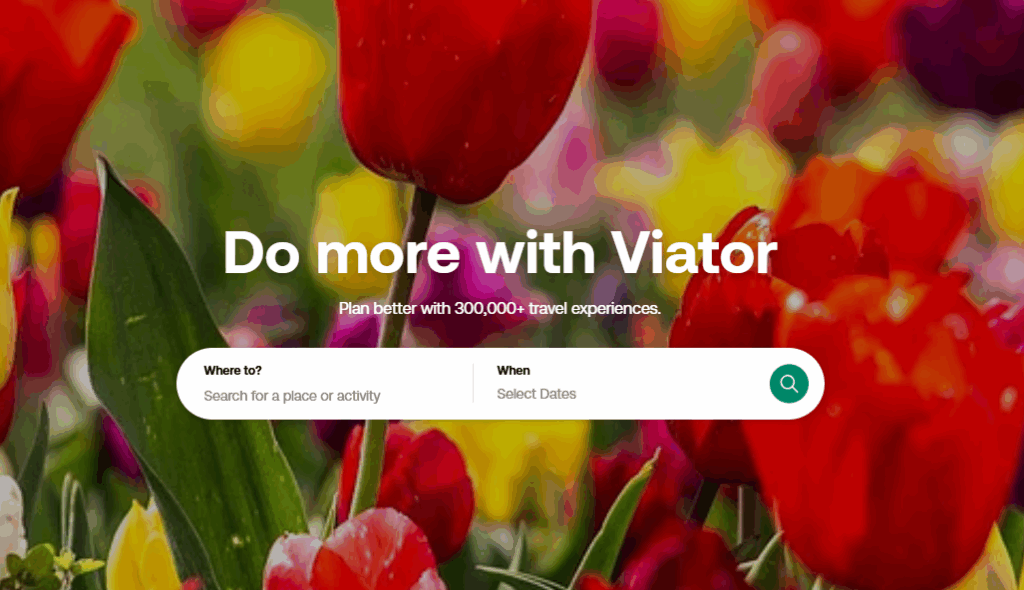1024x590 pixels.
Task: Click the 'Where to?' label
Action: [x=232, y=370]
